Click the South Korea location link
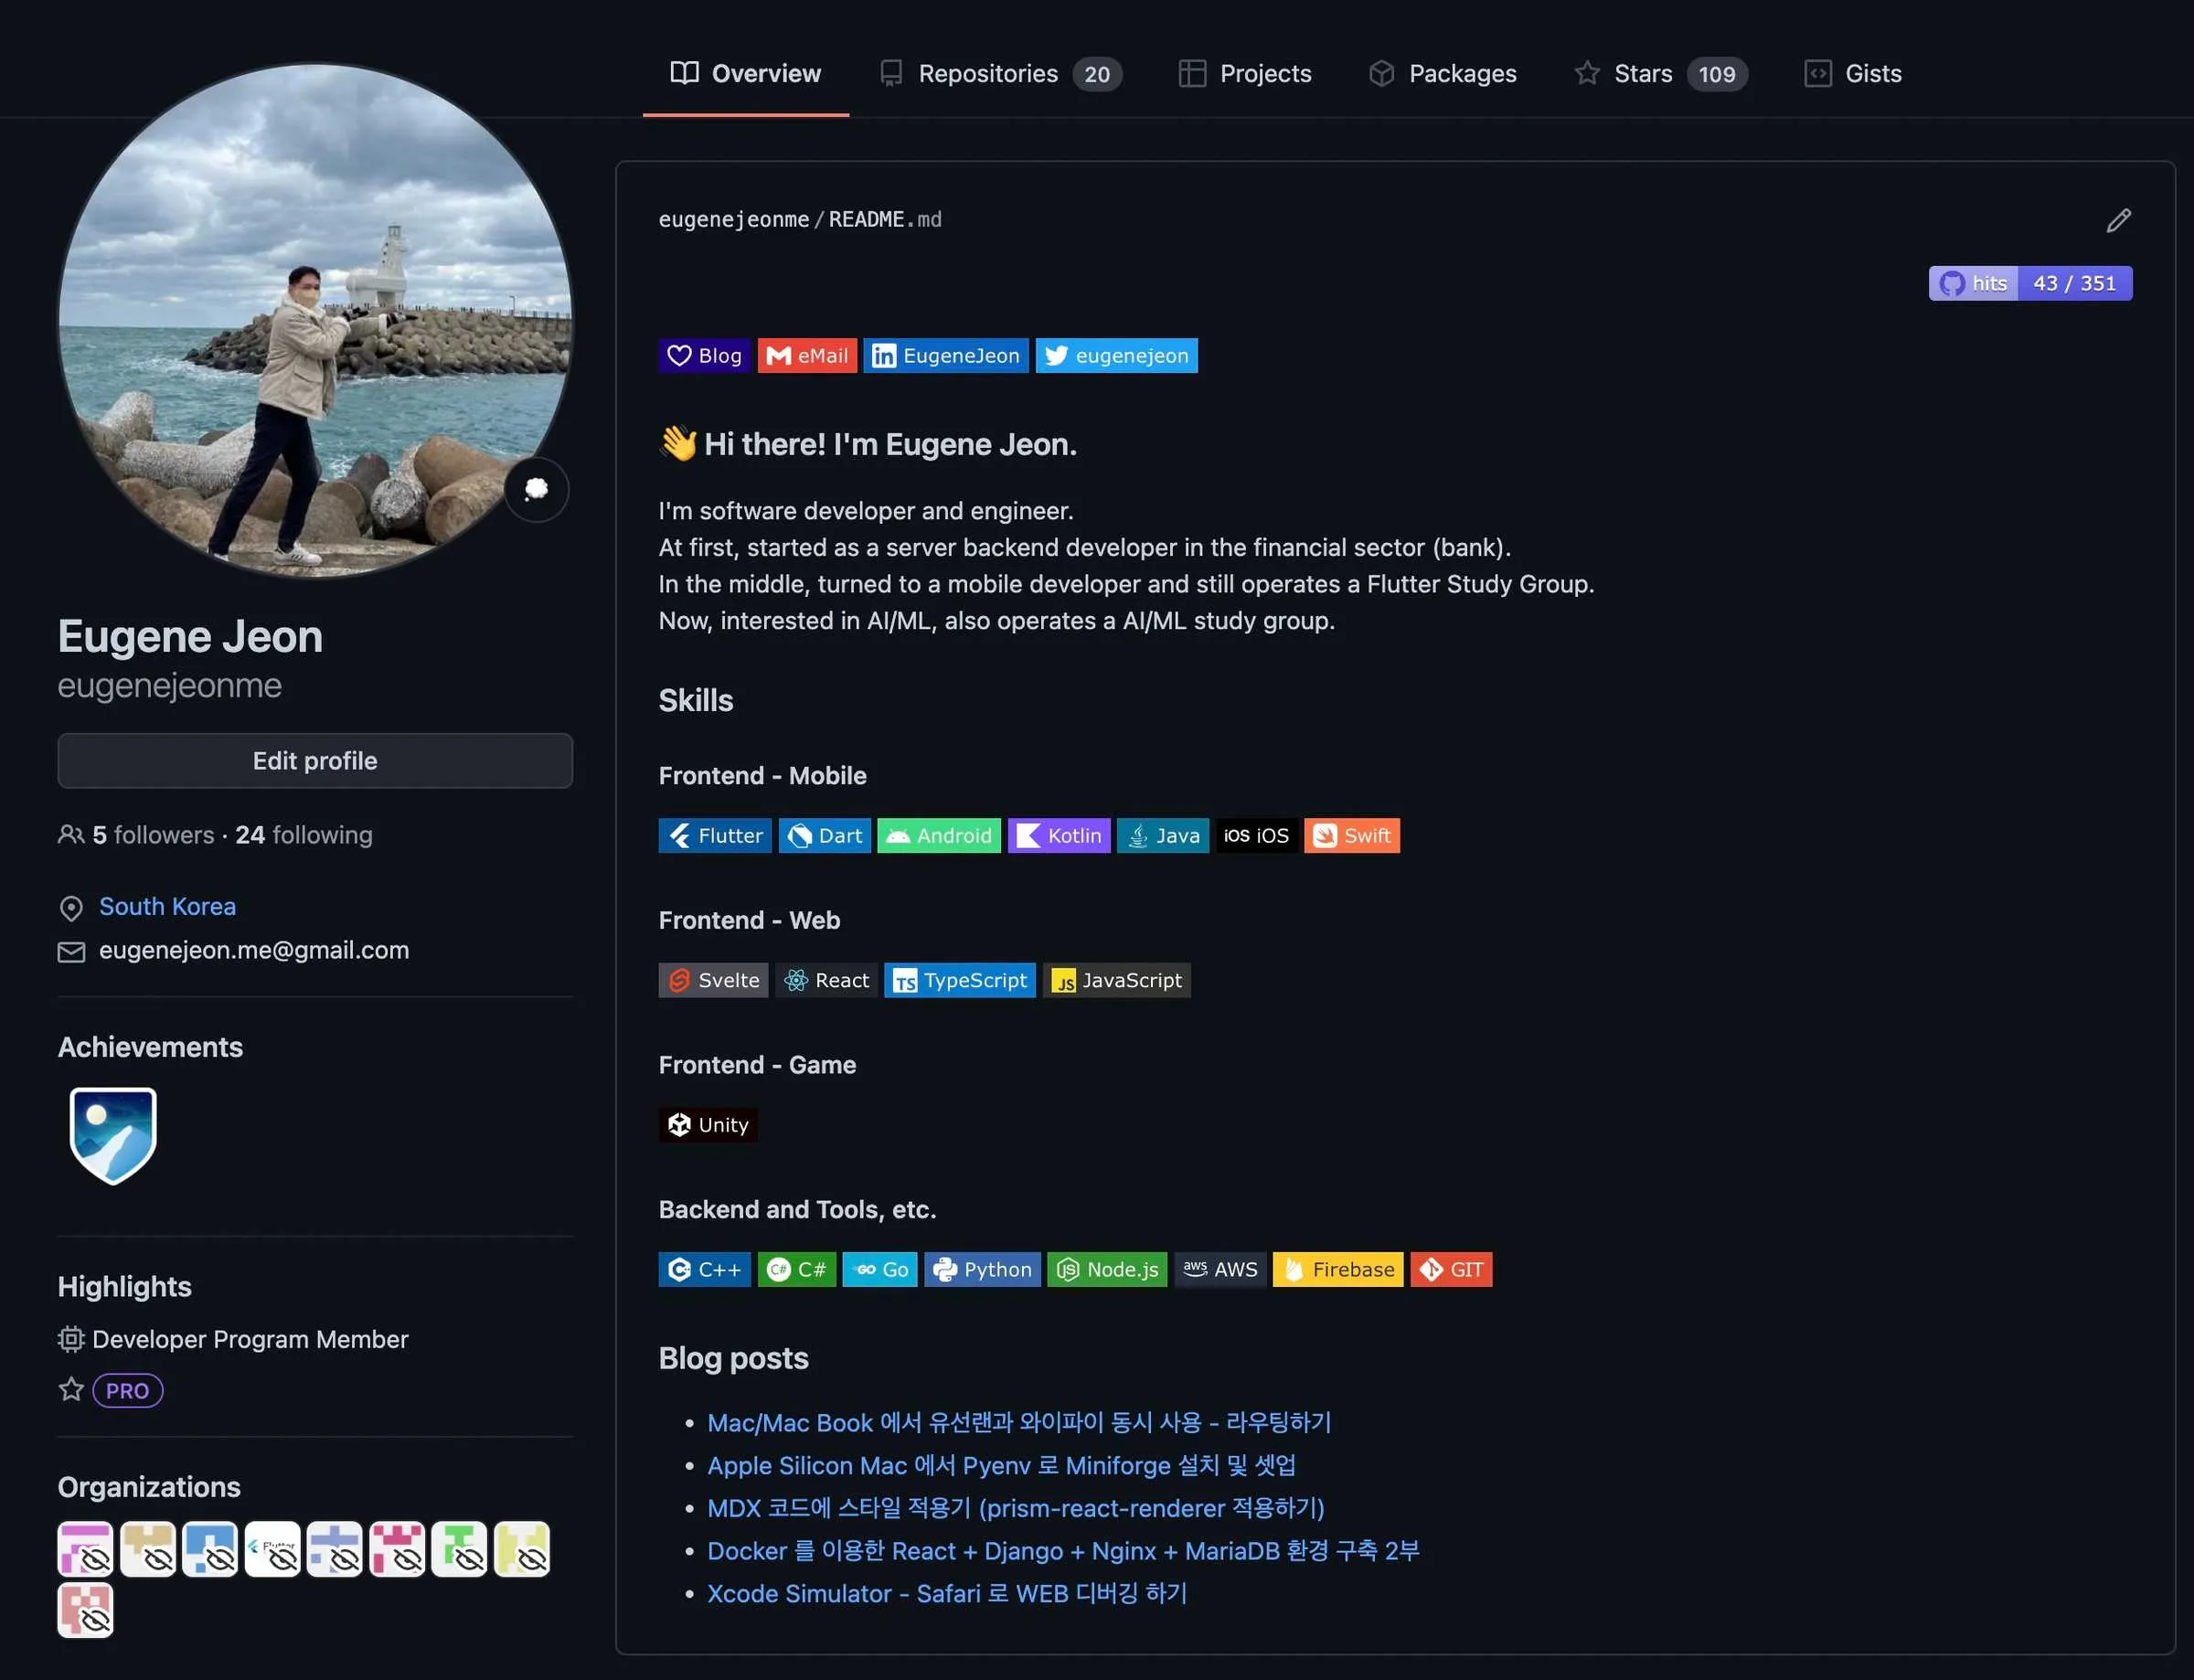Viewport: 2194px width, 1680px height. (166, 906)
